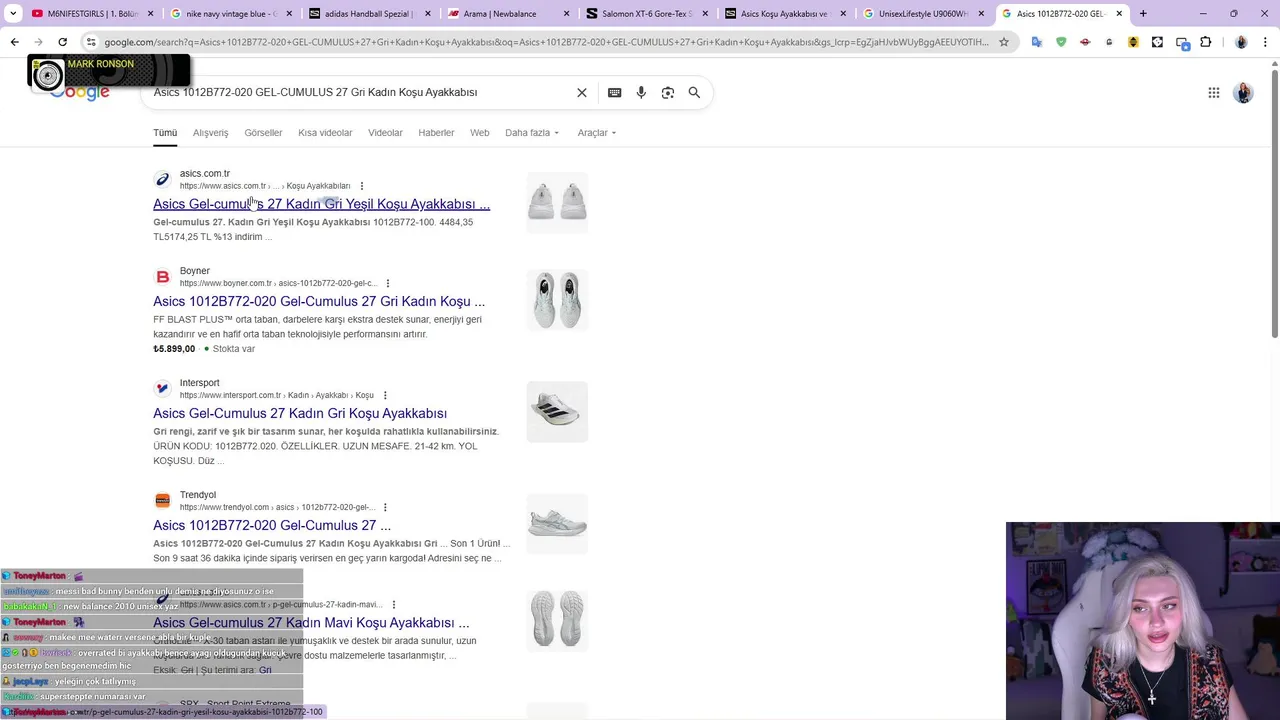The width and height of the screenshot is (1280, 720).
Task: Click the browser address bar URL
Action: click(545, 42)
